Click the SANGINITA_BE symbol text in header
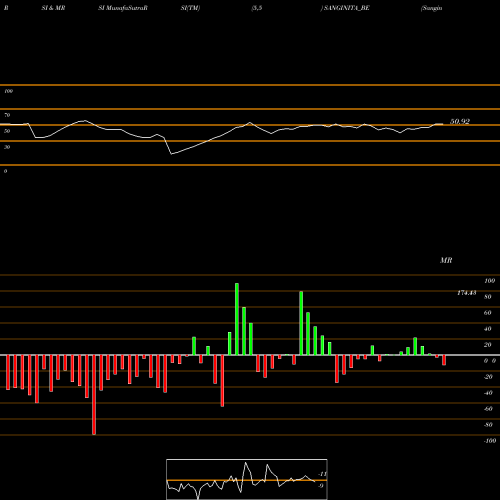Screen dimensions: 500x500 [346, 8]
